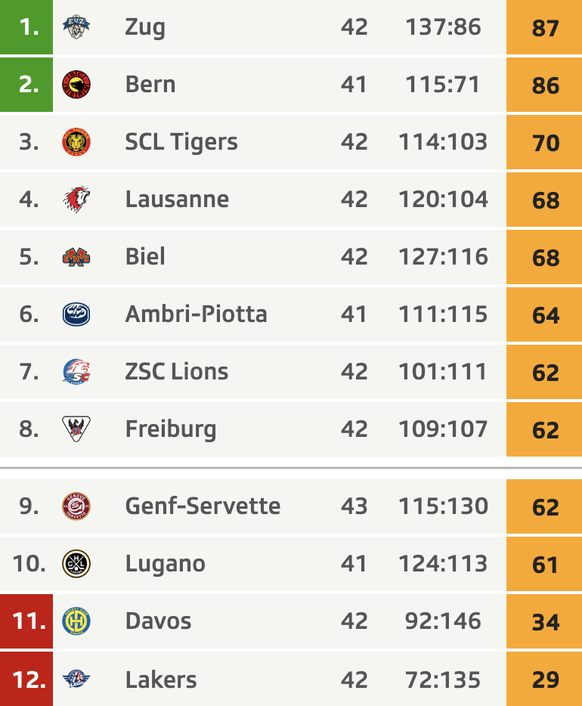
Task: Select the green rank 1 badge
Action: tap(26, 27)
